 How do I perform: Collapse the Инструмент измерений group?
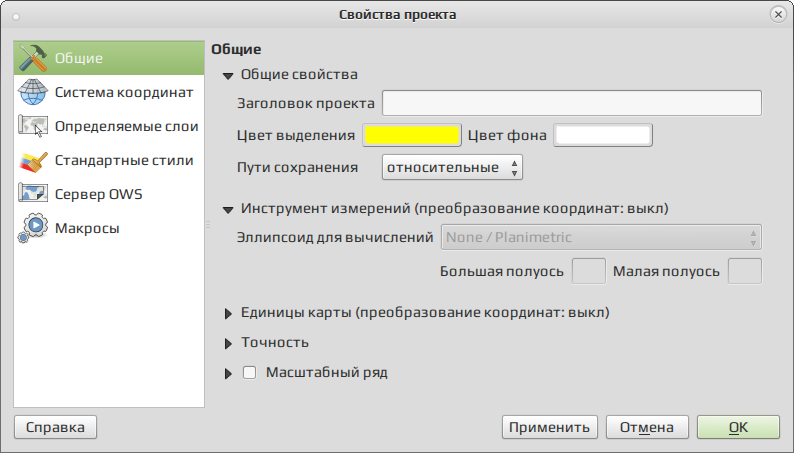tap(228, 210)
